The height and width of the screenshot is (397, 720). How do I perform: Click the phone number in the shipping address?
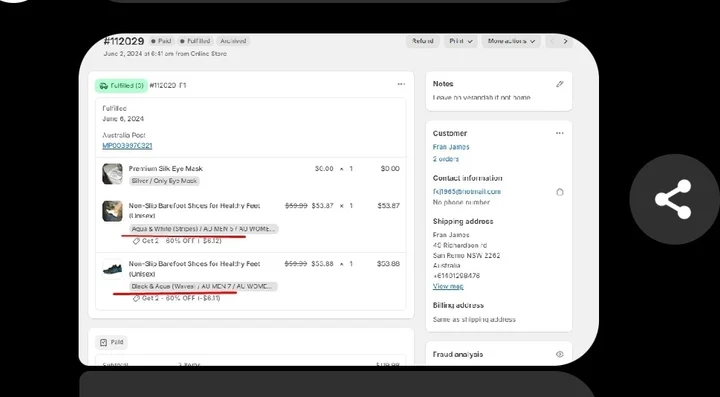click(456, 276)
